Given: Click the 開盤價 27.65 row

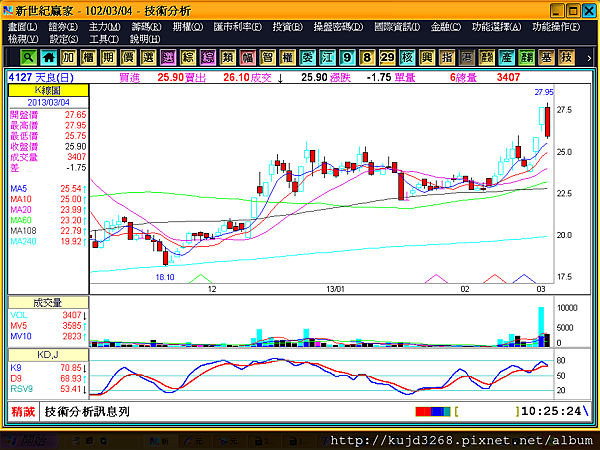Looking at the screenshot, I should coord(48,115).
